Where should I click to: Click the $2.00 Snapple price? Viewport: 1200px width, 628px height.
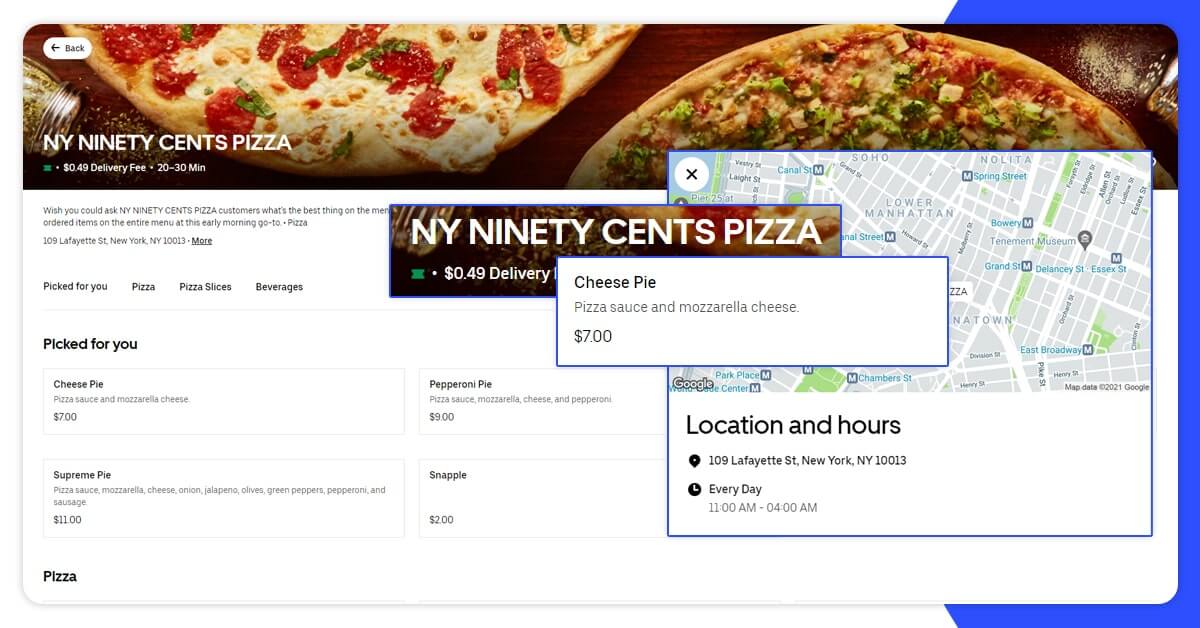[x=441, y=520]
